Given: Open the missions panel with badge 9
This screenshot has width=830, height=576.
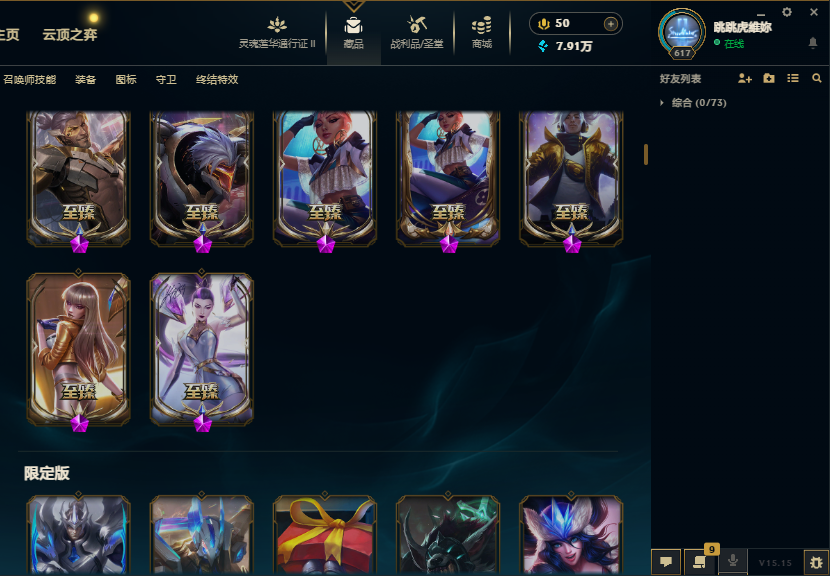Looking at the screenshot, I should point(699,562).
